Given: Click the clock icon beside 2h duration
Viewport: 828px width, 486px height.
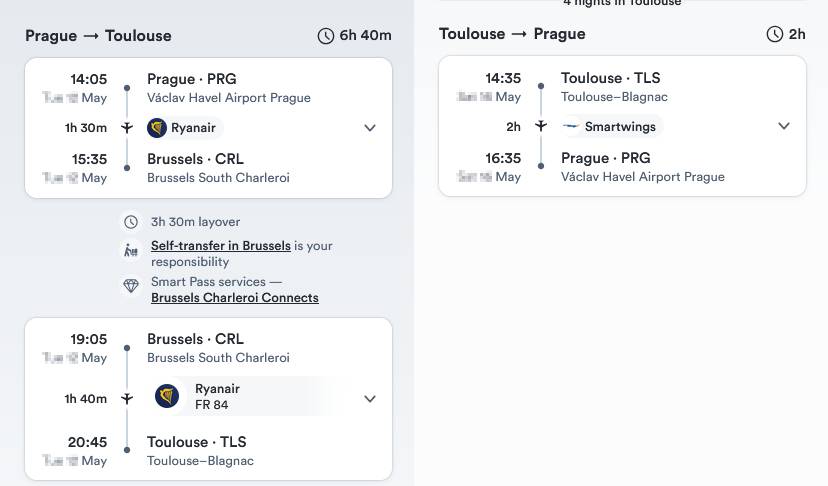Looking at the screenshot, I should point(775,34).
